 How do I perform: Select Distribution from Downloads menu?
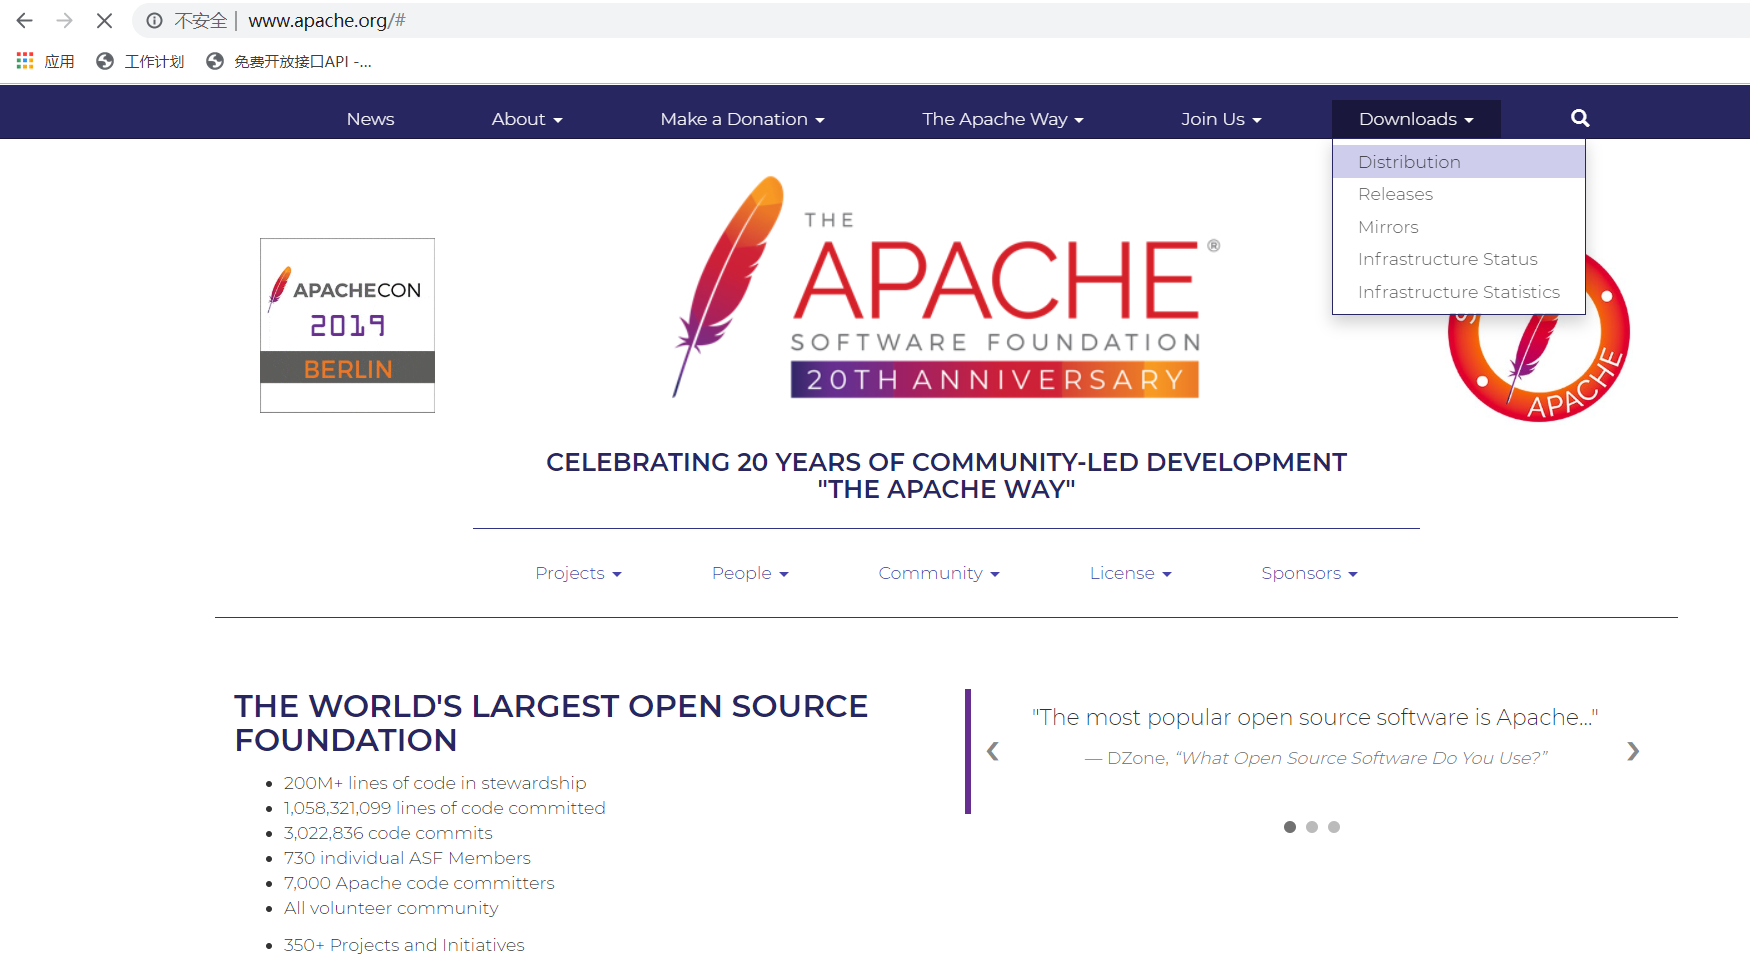click(1459, 162)
